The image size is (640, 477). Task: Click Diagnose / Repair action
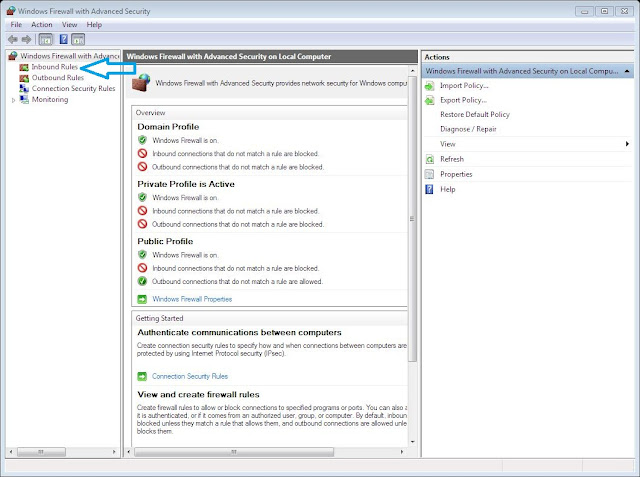(x=468, y=129)
